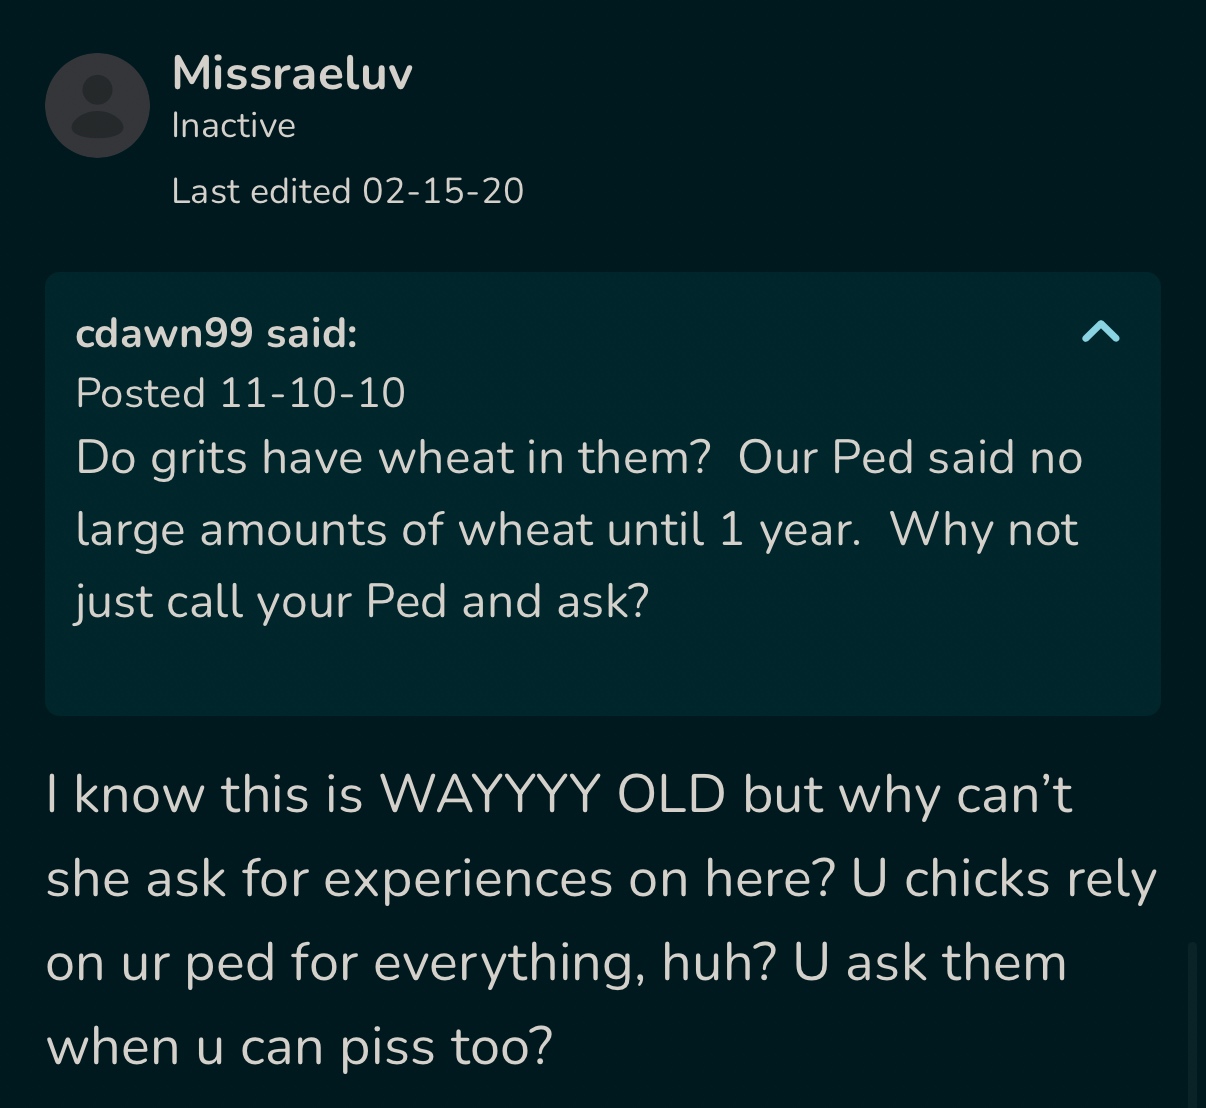This screenshot has height=1108, width=1206.
Task: Click the "large amounts of wheat until 1 year" text
Action: [x=467, y=529]
